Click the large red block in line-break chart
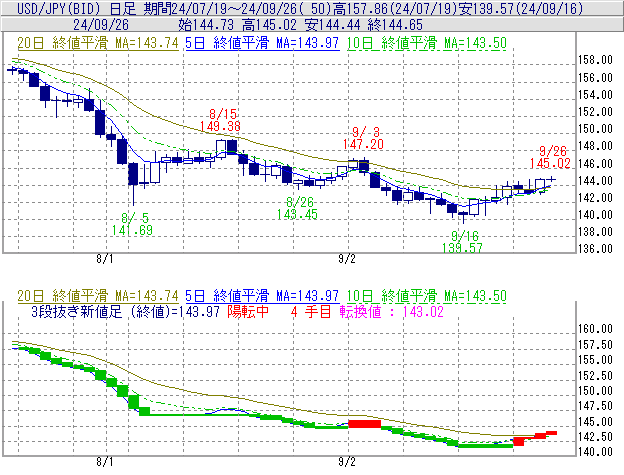Viewport: 624px width, 475px height. pyautogui.click(x=365, y=424)
